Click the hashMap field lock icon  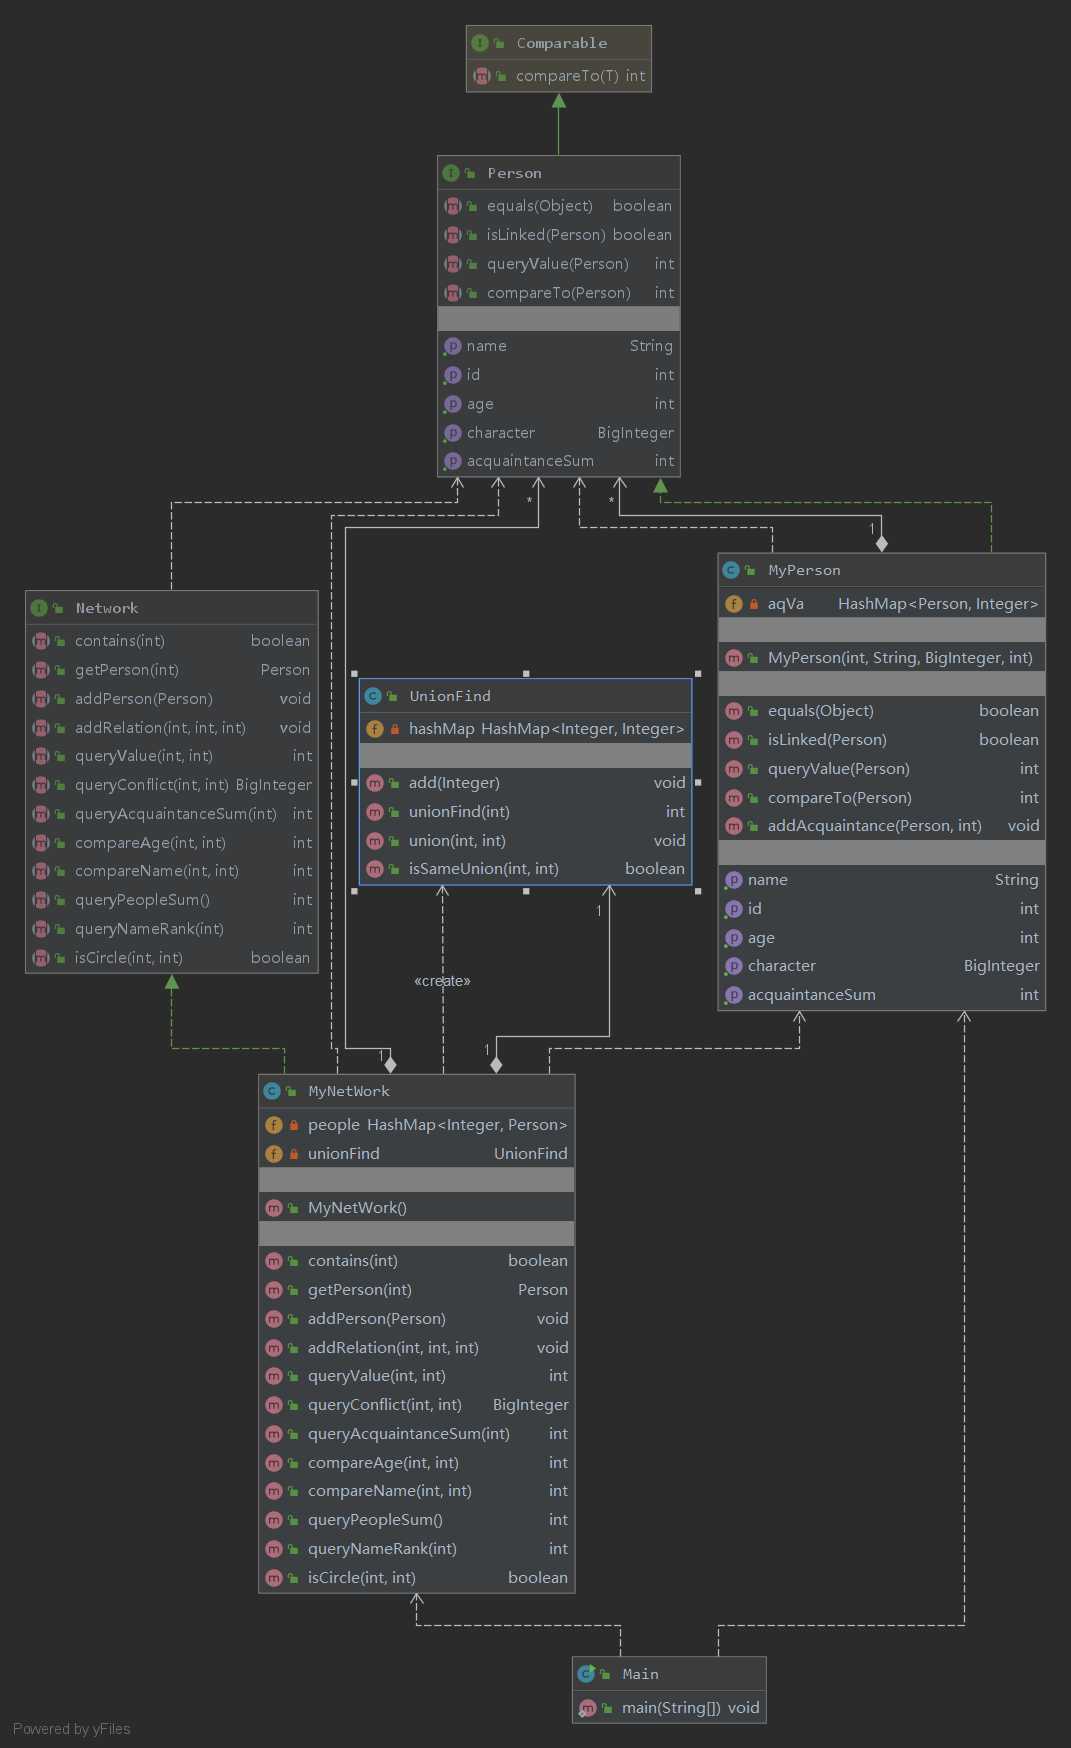click(395, 729)
